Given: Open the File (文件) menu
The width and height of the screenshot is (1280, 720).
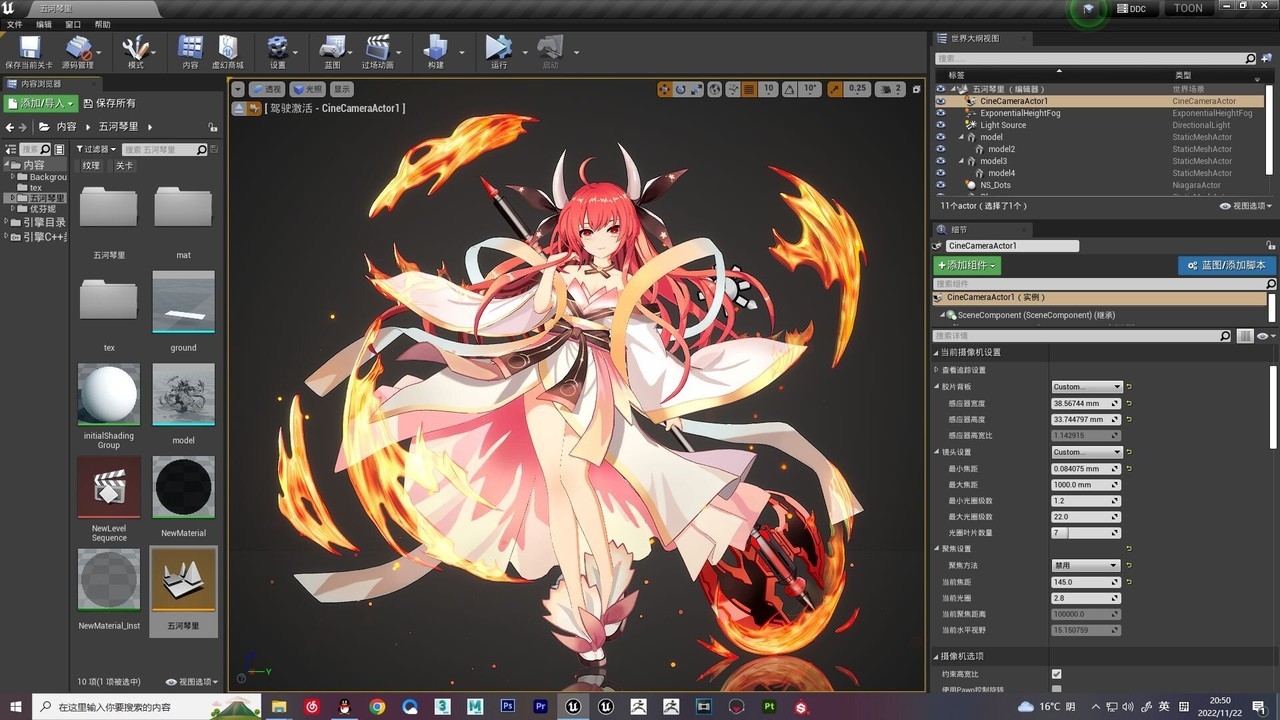Looking at the screenshot, I should point(14,24).
